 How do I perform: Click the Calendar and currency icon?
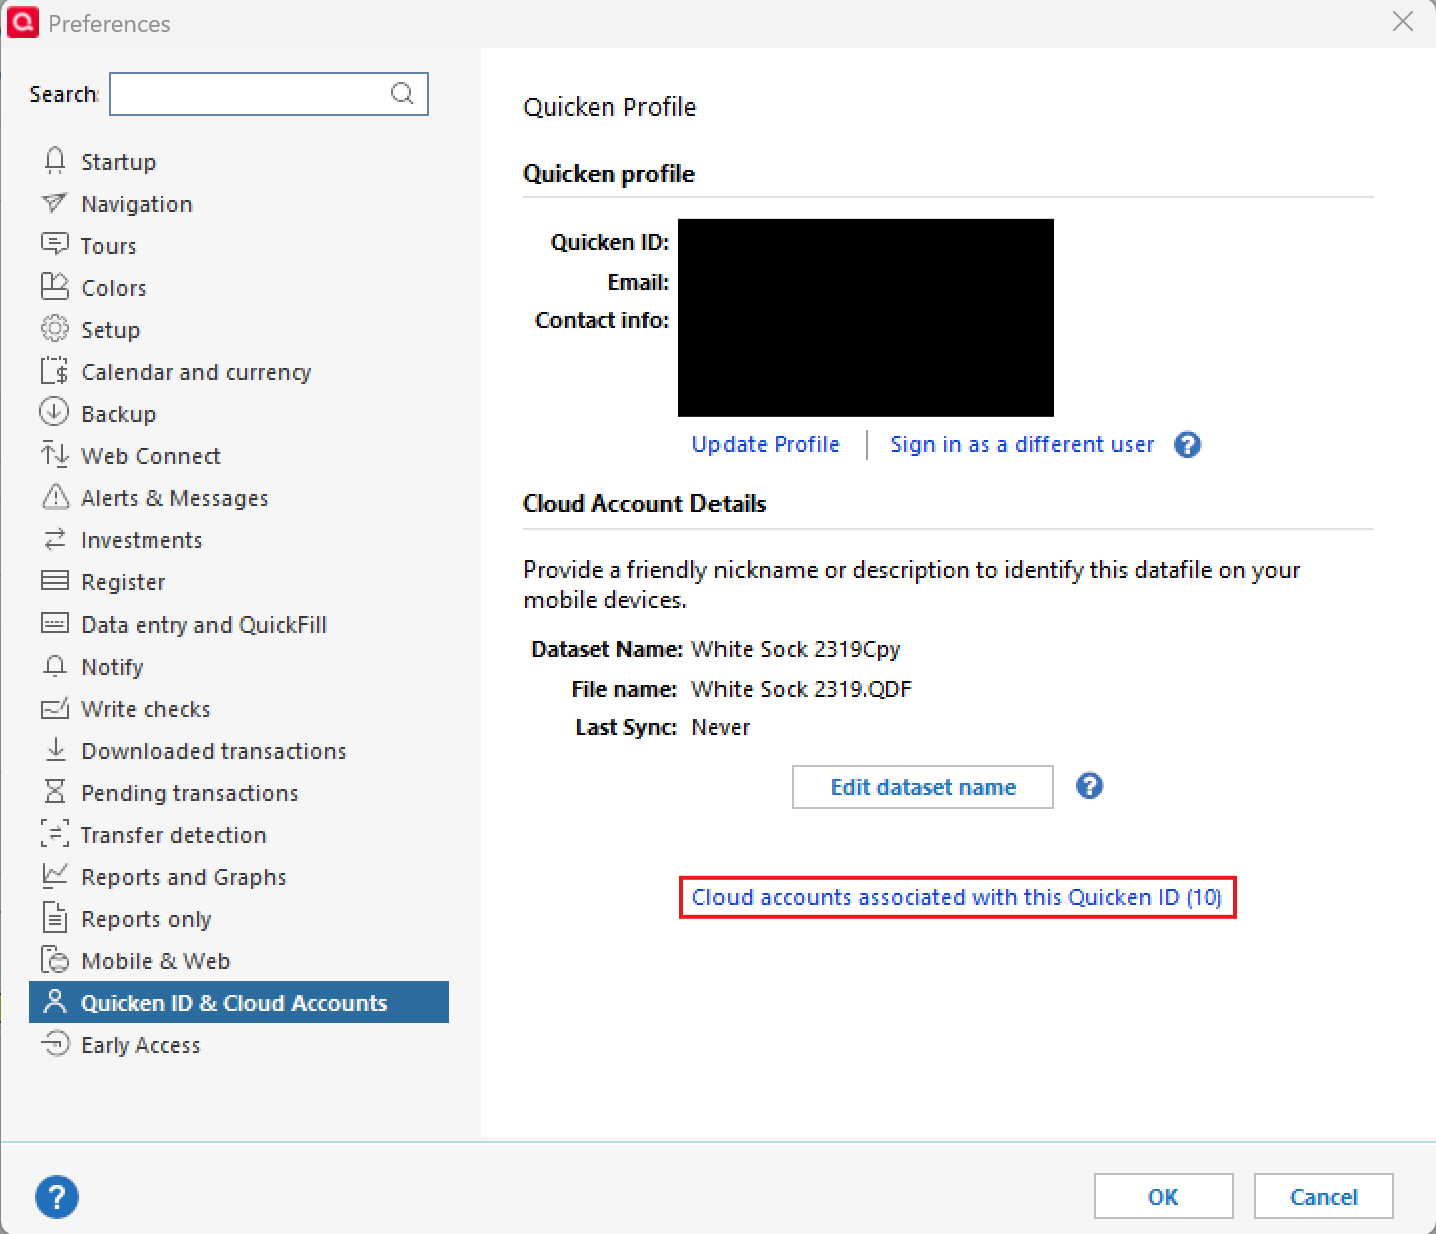pyautogui.click(x=55, y=371)
